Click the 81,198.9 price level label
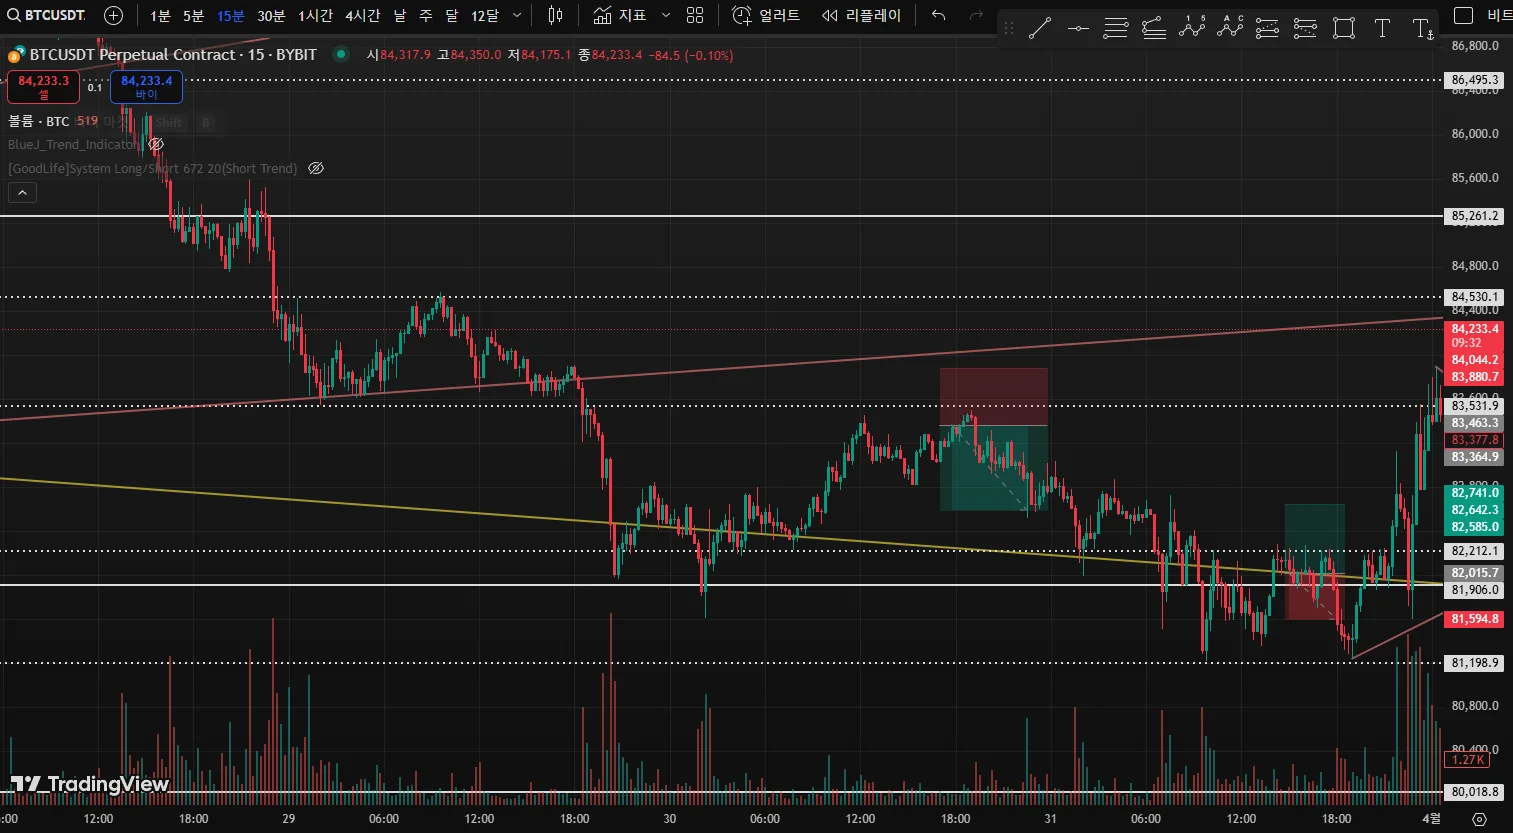Screen dimensions: 1513x833 1475,663
